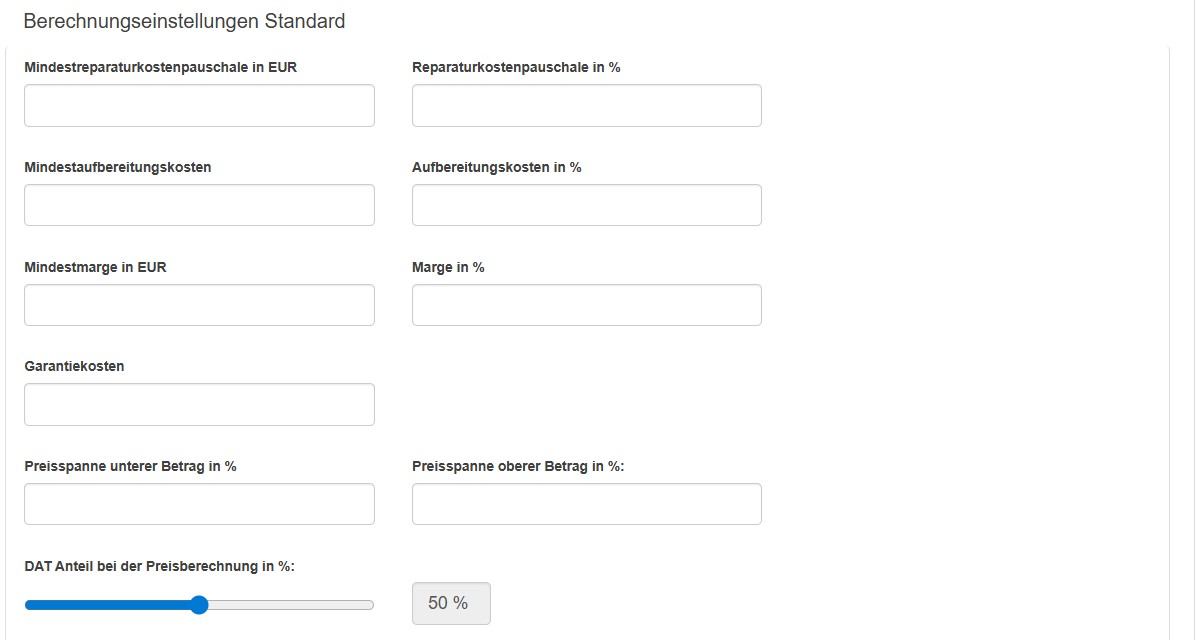Click the DAT Anteil slider handle

tap(199, 604)
